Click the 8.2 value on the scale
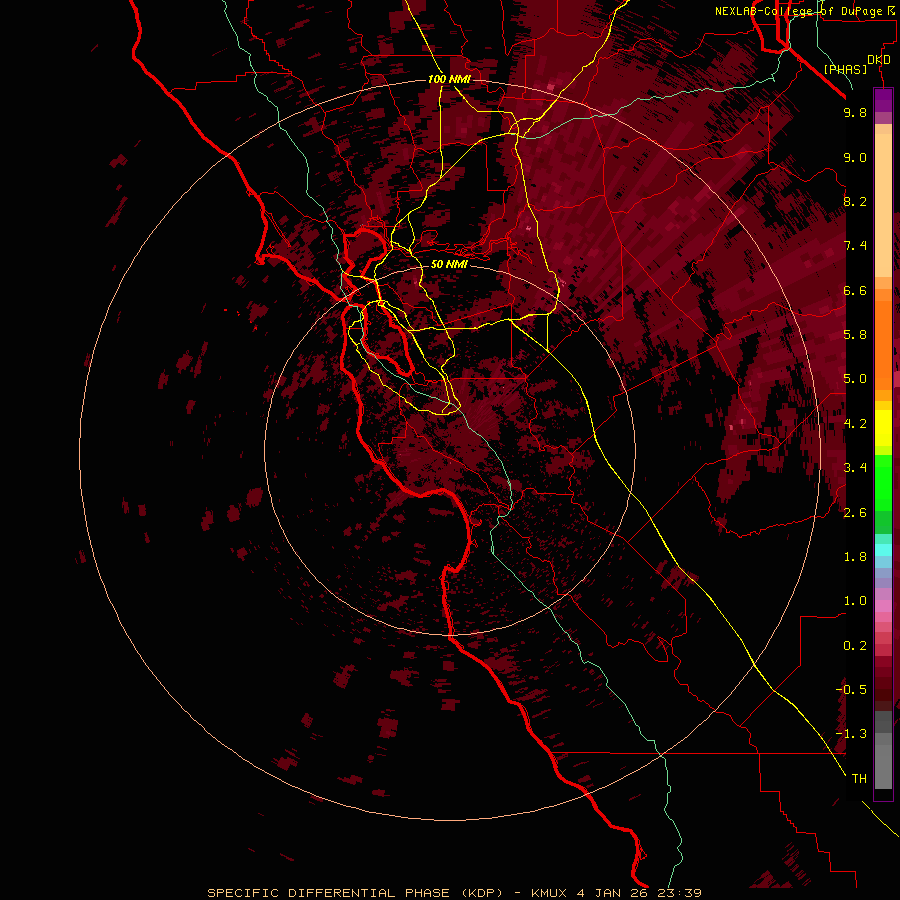 855,201
